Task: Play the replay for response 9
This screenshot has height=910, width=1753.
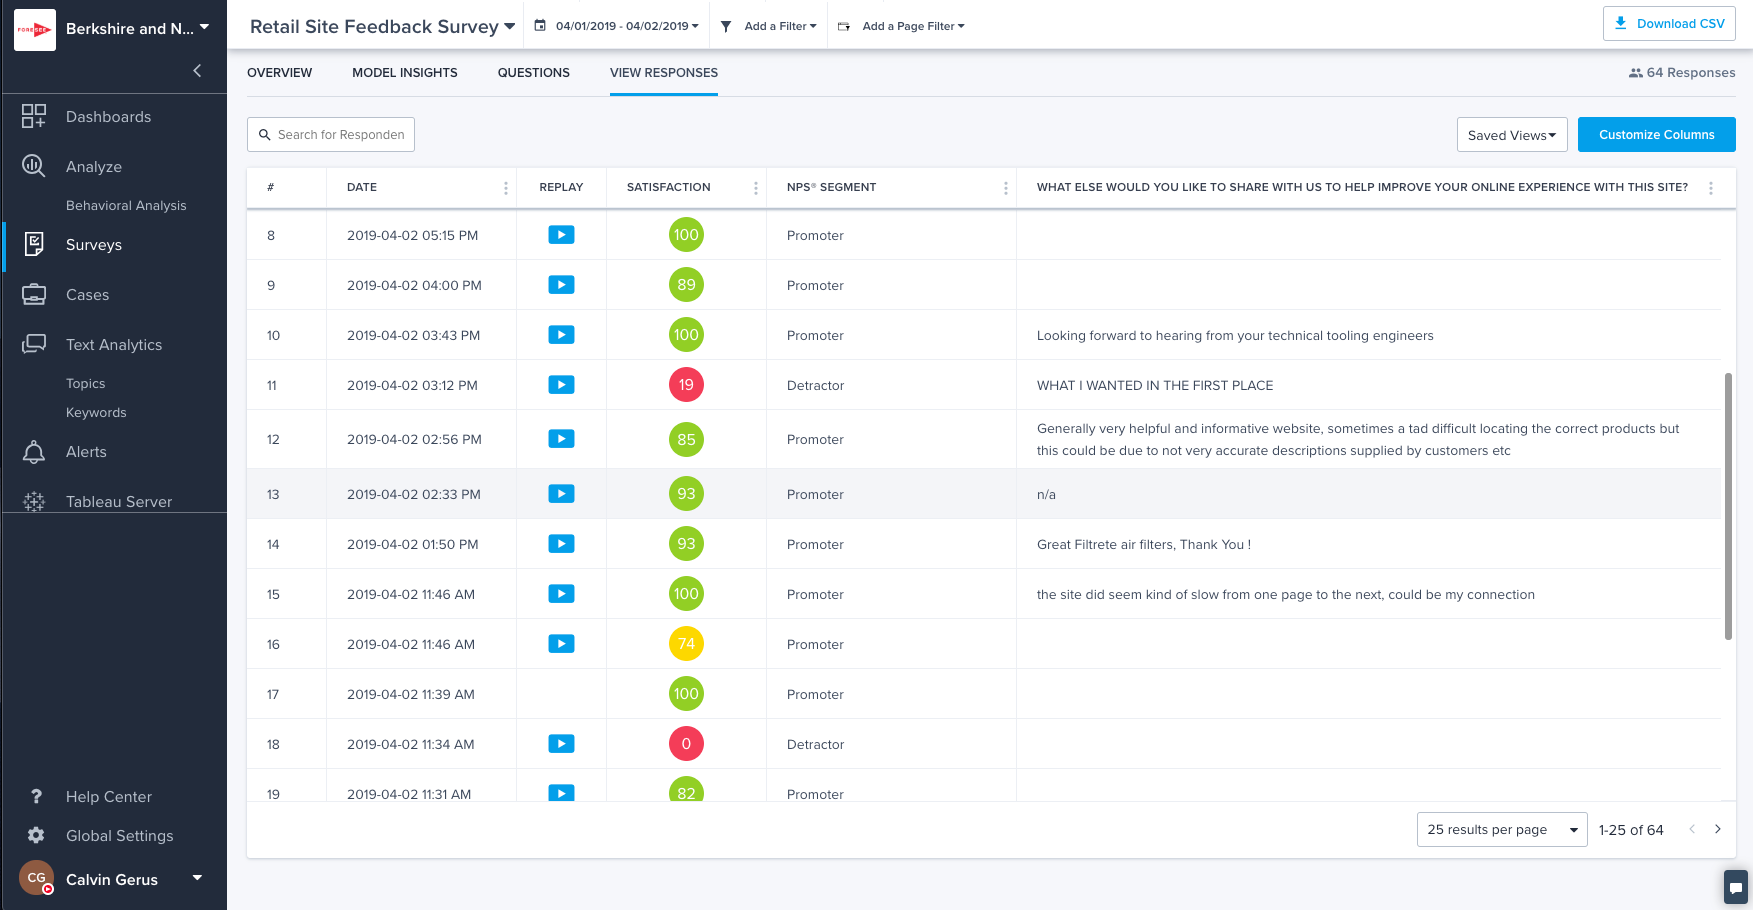Action: pyautogui.click(x=561, y=285)
